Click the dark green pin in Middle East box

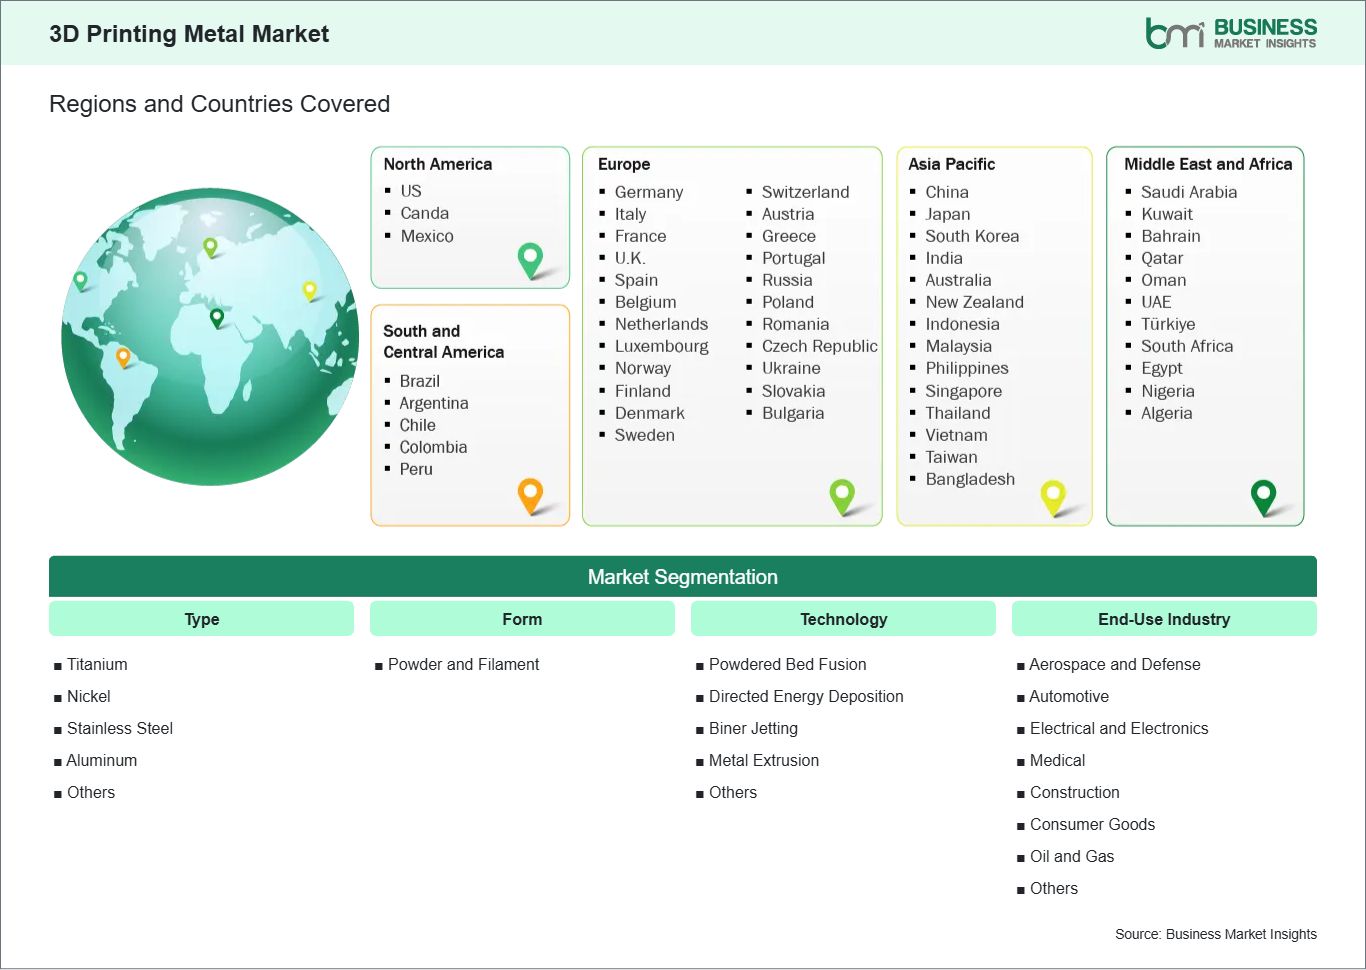tap(1264, 495)
